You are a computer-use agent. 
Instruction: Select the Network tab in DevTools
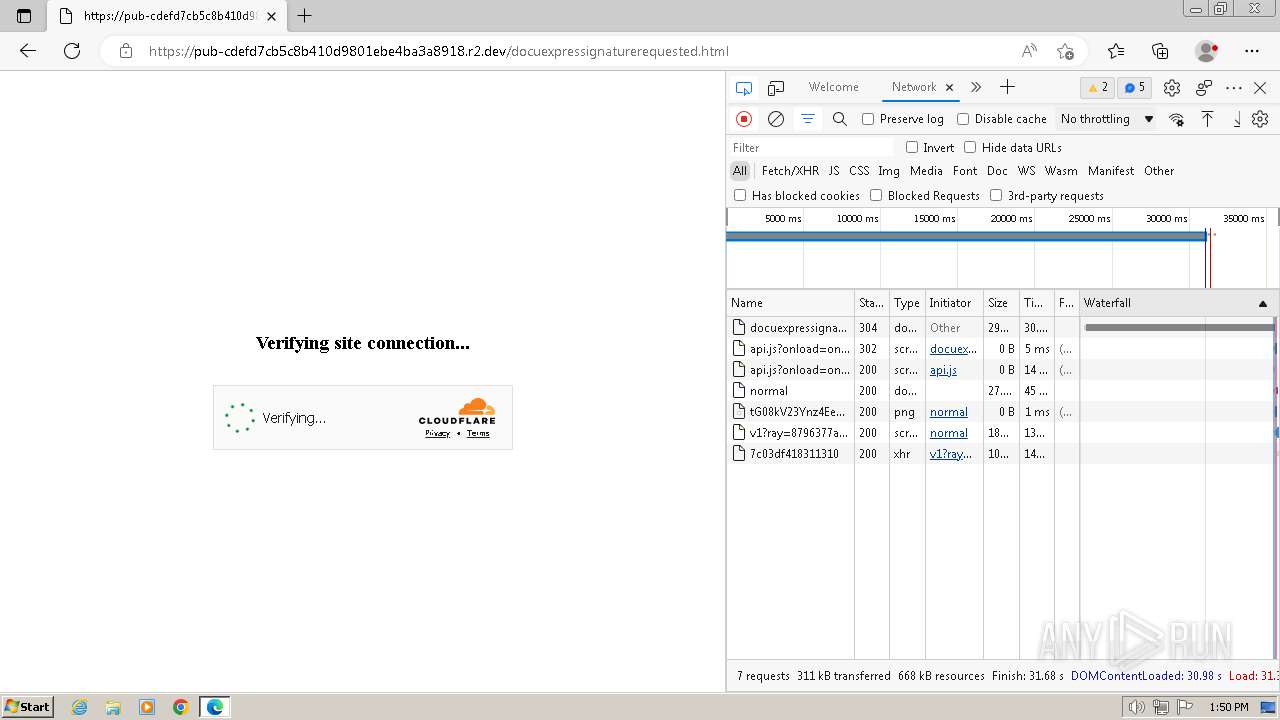point(914,87)
